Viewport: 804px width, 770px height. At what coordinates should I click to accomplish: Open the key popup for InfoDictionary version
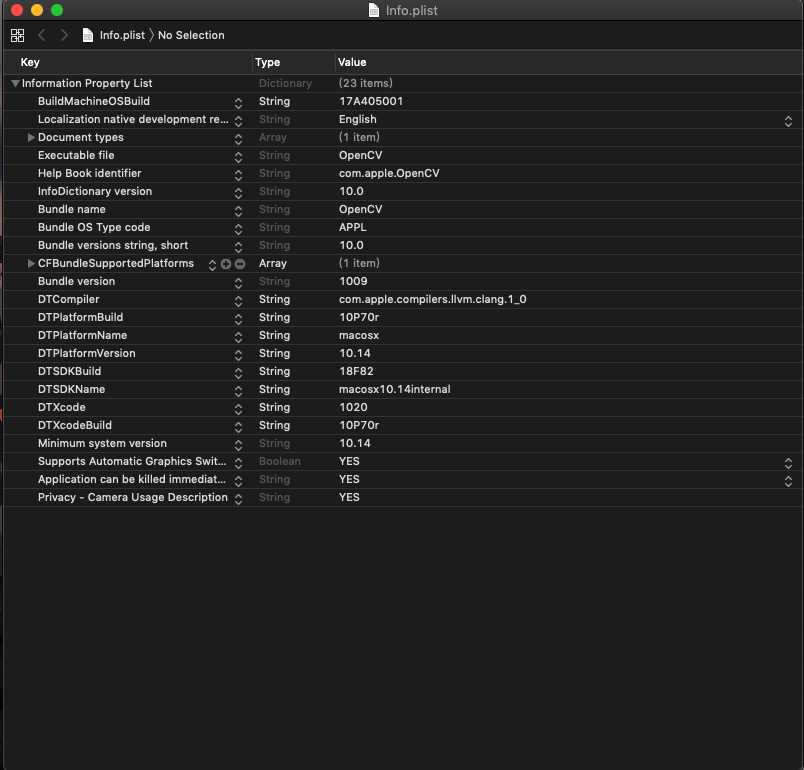(238, 193)
